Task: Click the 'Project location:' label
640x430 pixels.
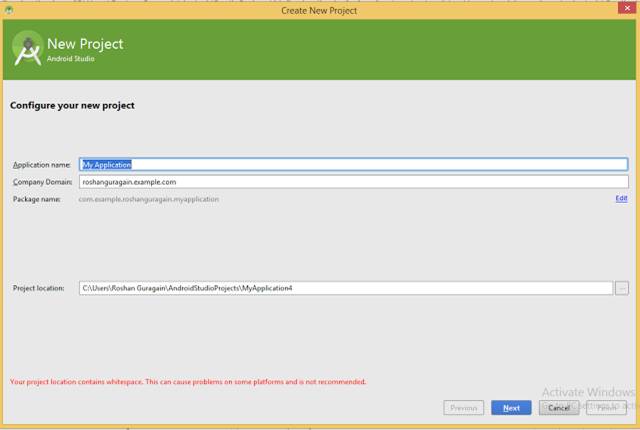Action: click(38, 288)
